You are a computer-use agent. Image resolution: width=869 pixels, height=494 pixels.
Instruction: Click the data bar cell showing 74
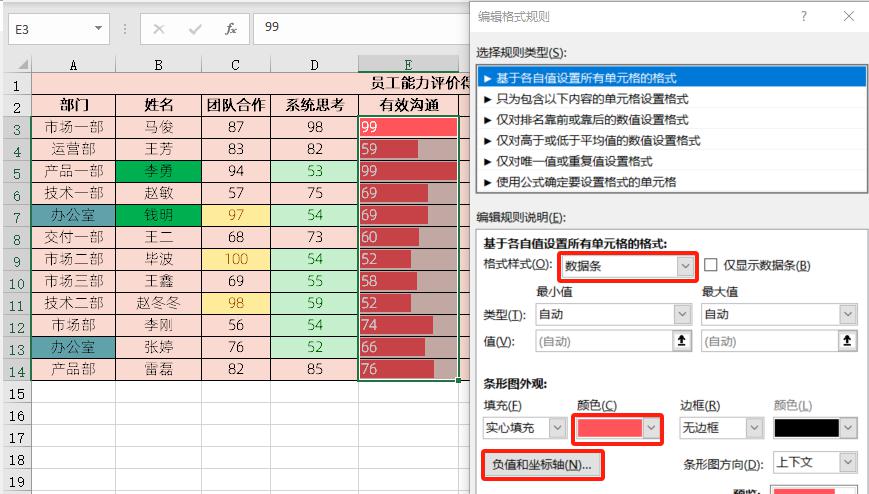(x=409, y=325)
